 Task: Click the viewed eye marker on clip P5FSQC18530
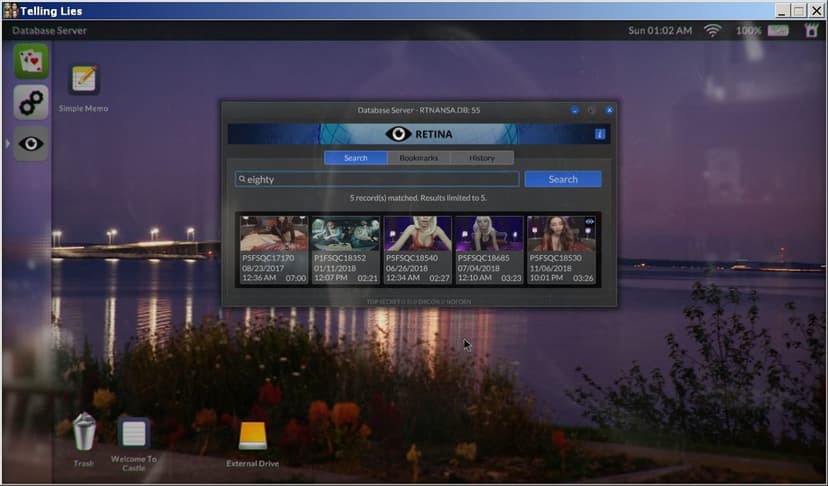coord(589,222)
